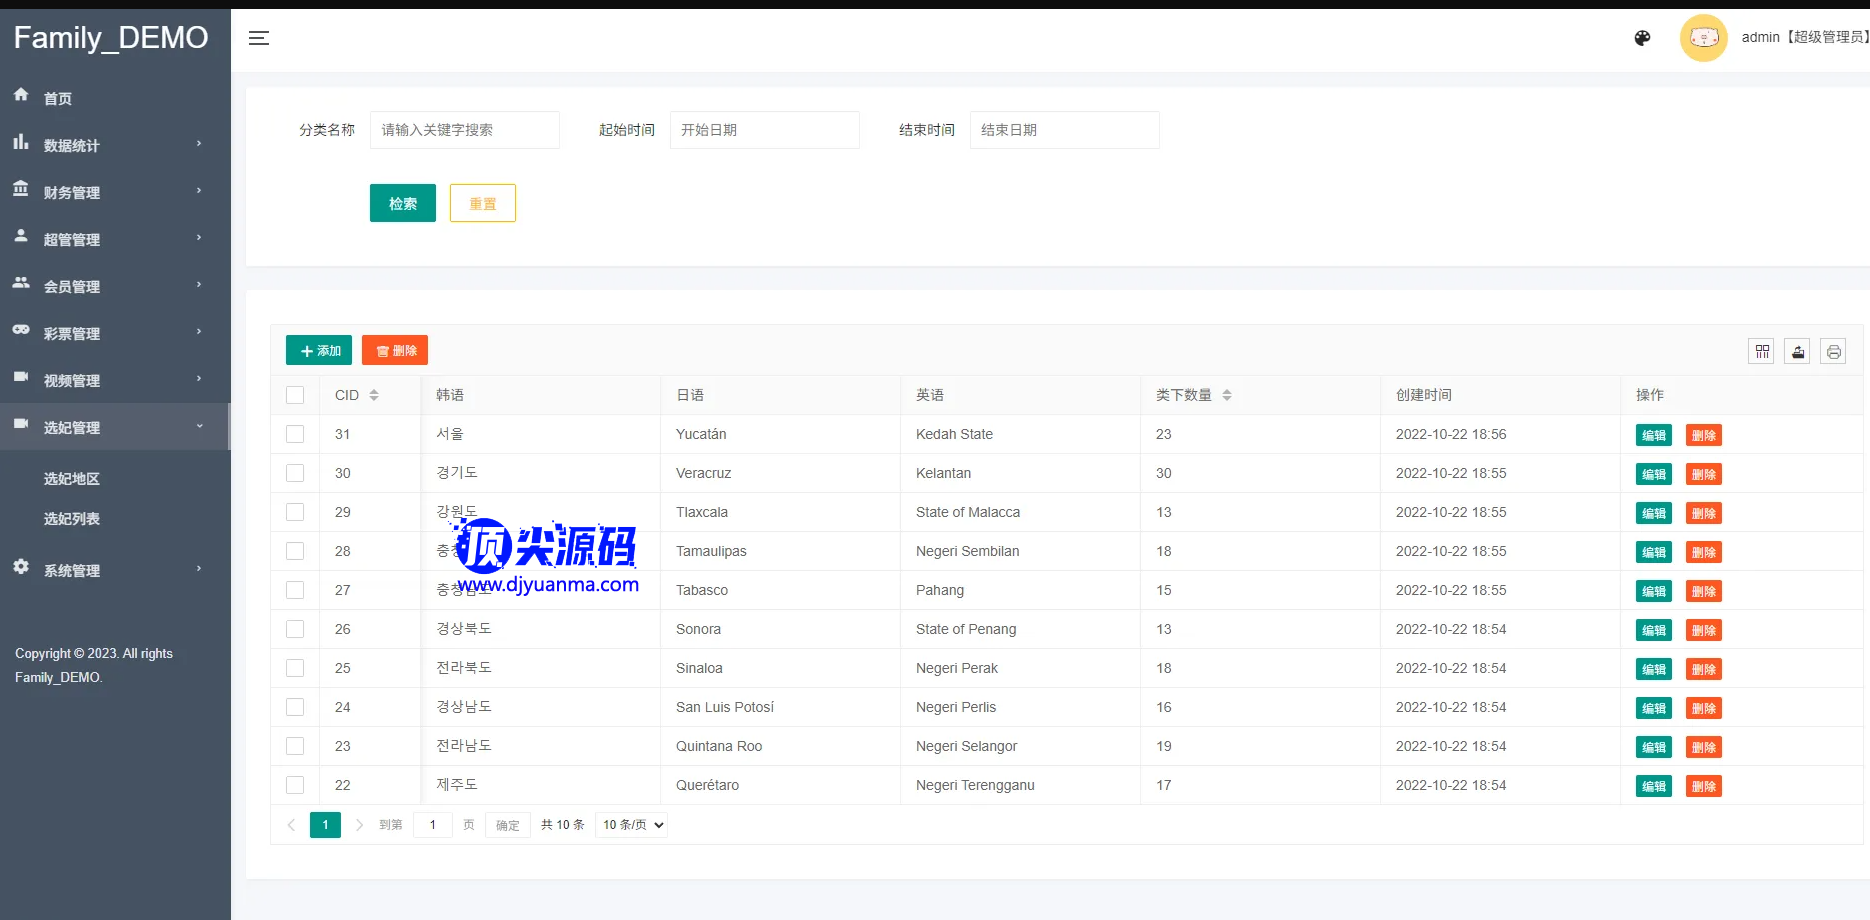Click the export table icon
1870x920 pixels.
(x=1797, y=351)
